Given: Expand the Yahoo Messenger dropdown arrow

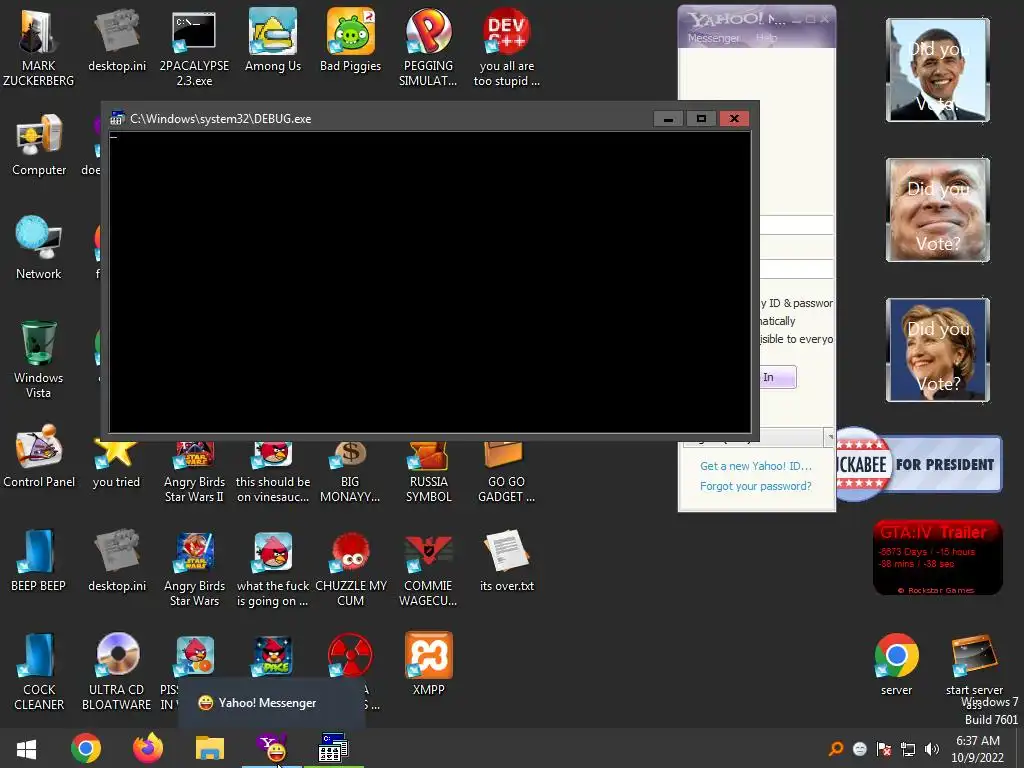Looking at the screenshot, I should pos(829,436).
